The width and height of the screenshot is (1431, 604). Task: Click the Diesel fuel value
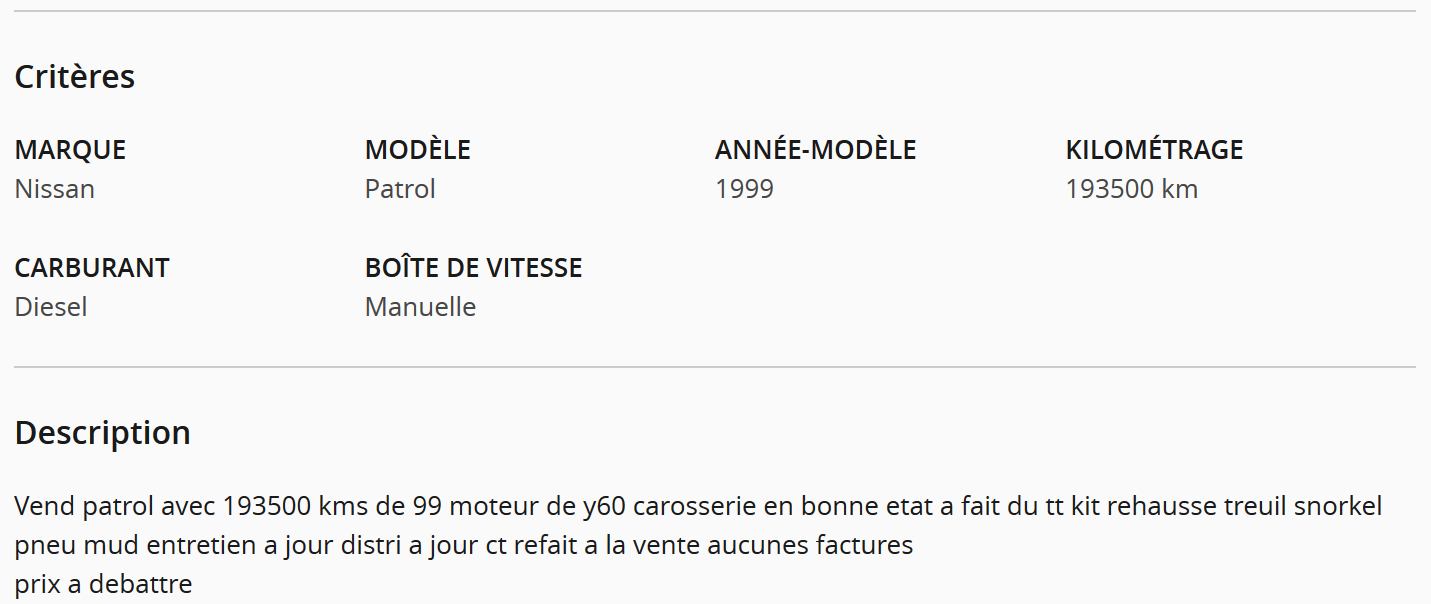tap(51, 307)
